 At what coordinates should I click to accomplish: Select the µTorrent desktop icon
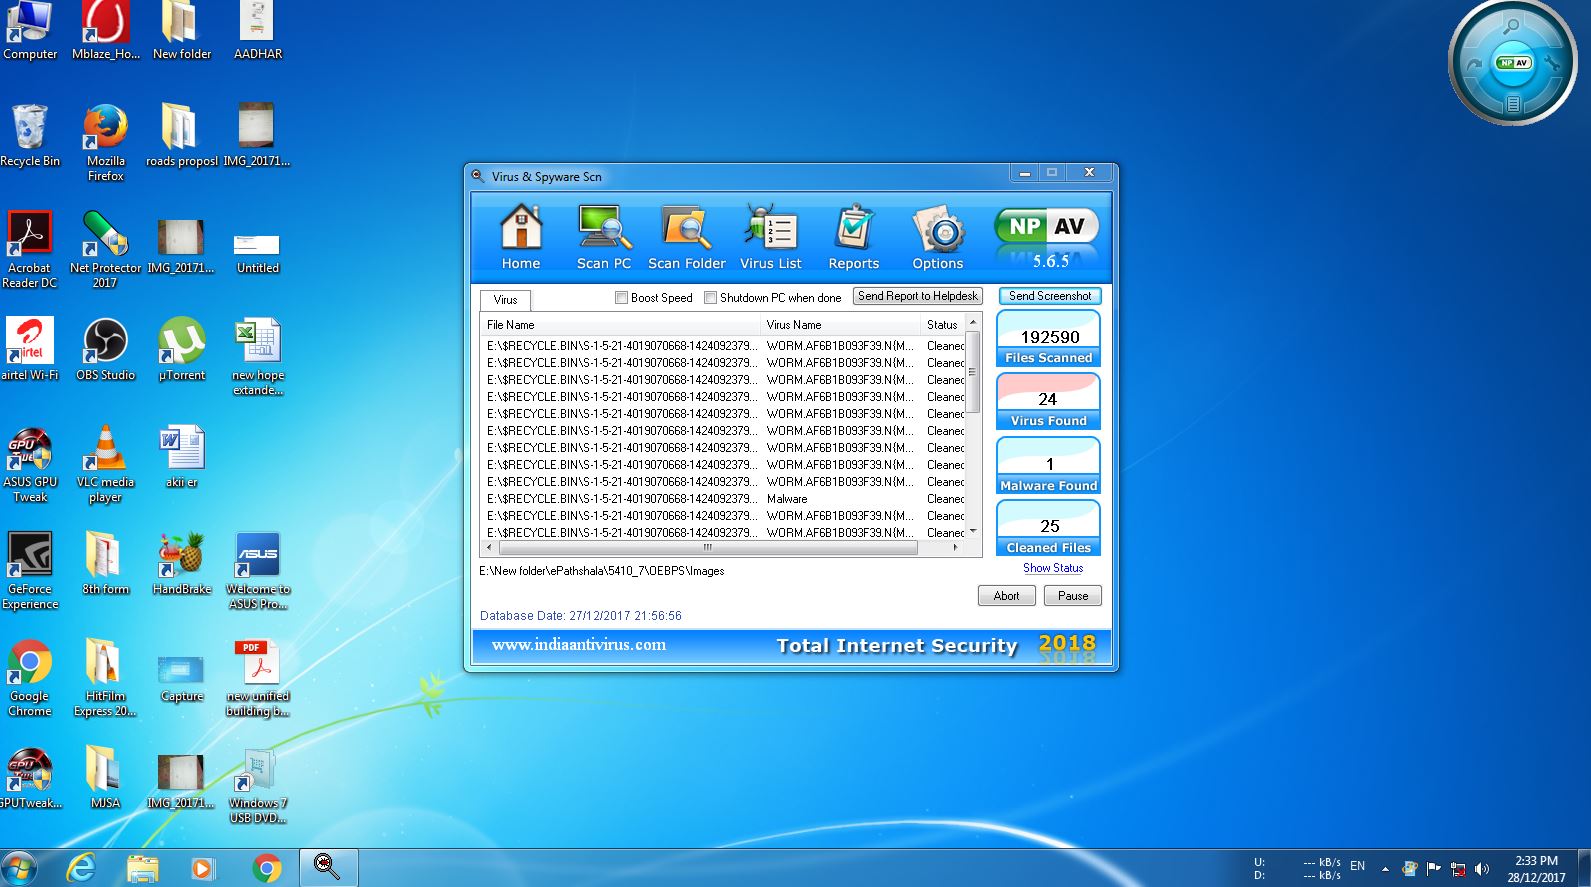click(182, 350)
